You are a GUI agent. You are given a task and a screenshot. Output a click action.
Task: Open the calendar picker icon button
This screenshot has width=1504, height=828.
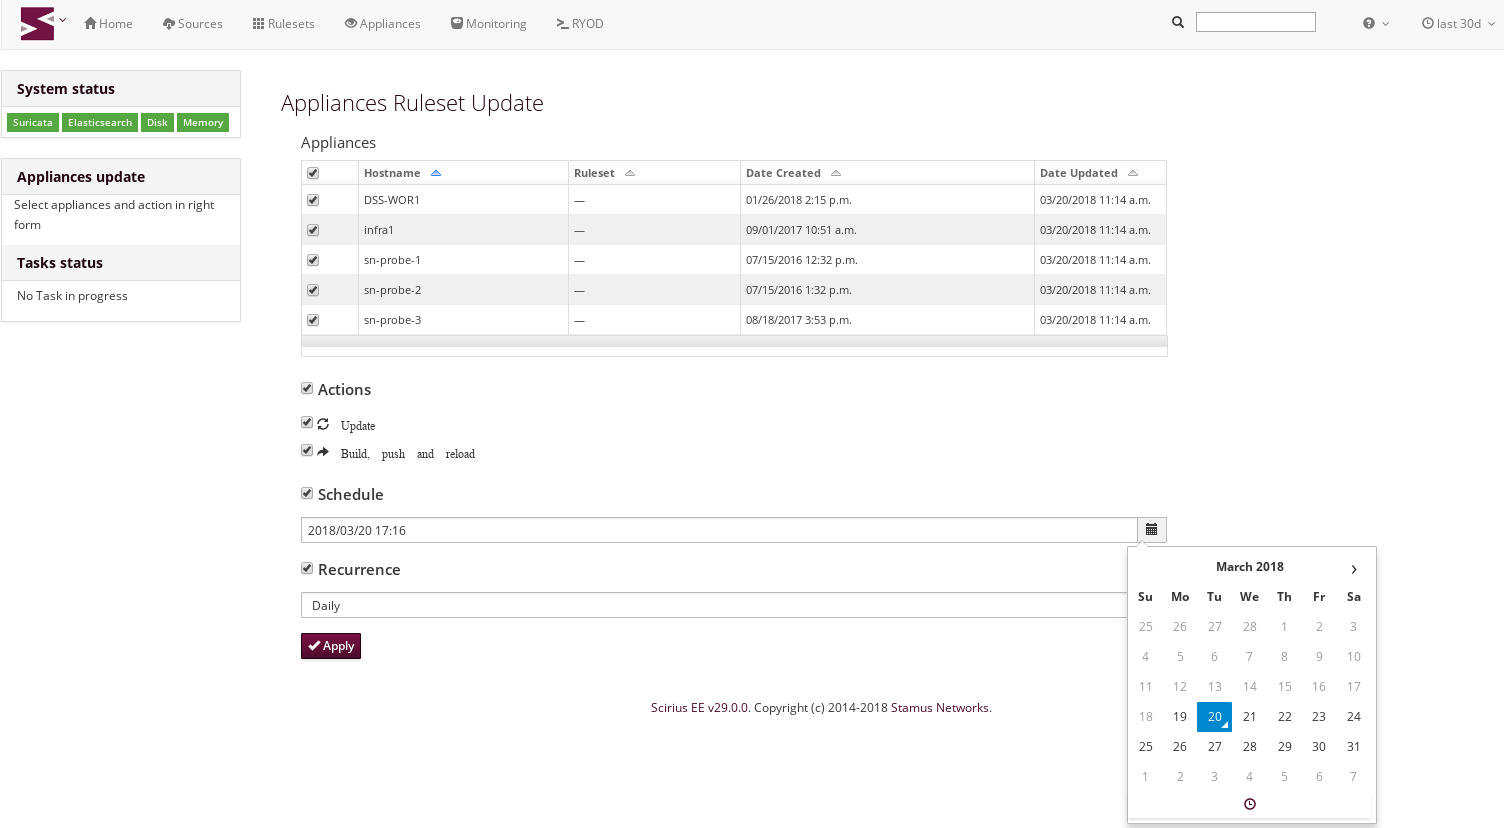(1152, 530)
